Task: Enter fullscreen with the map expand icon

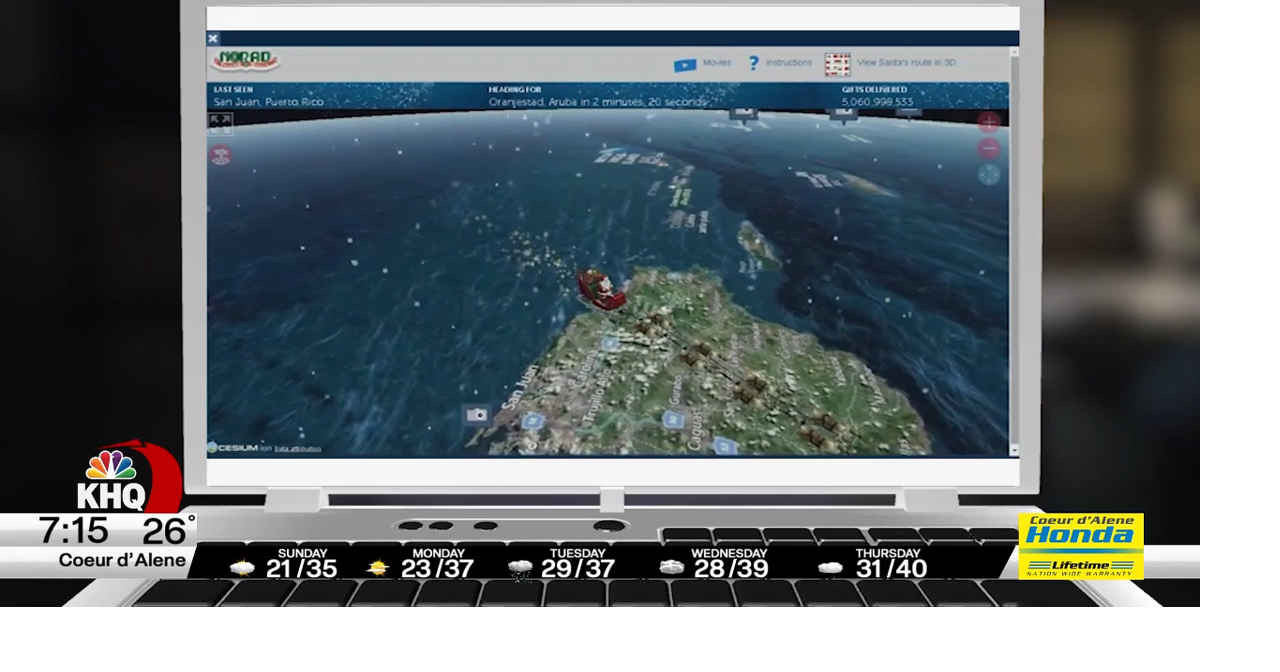Action: (220, 123)
